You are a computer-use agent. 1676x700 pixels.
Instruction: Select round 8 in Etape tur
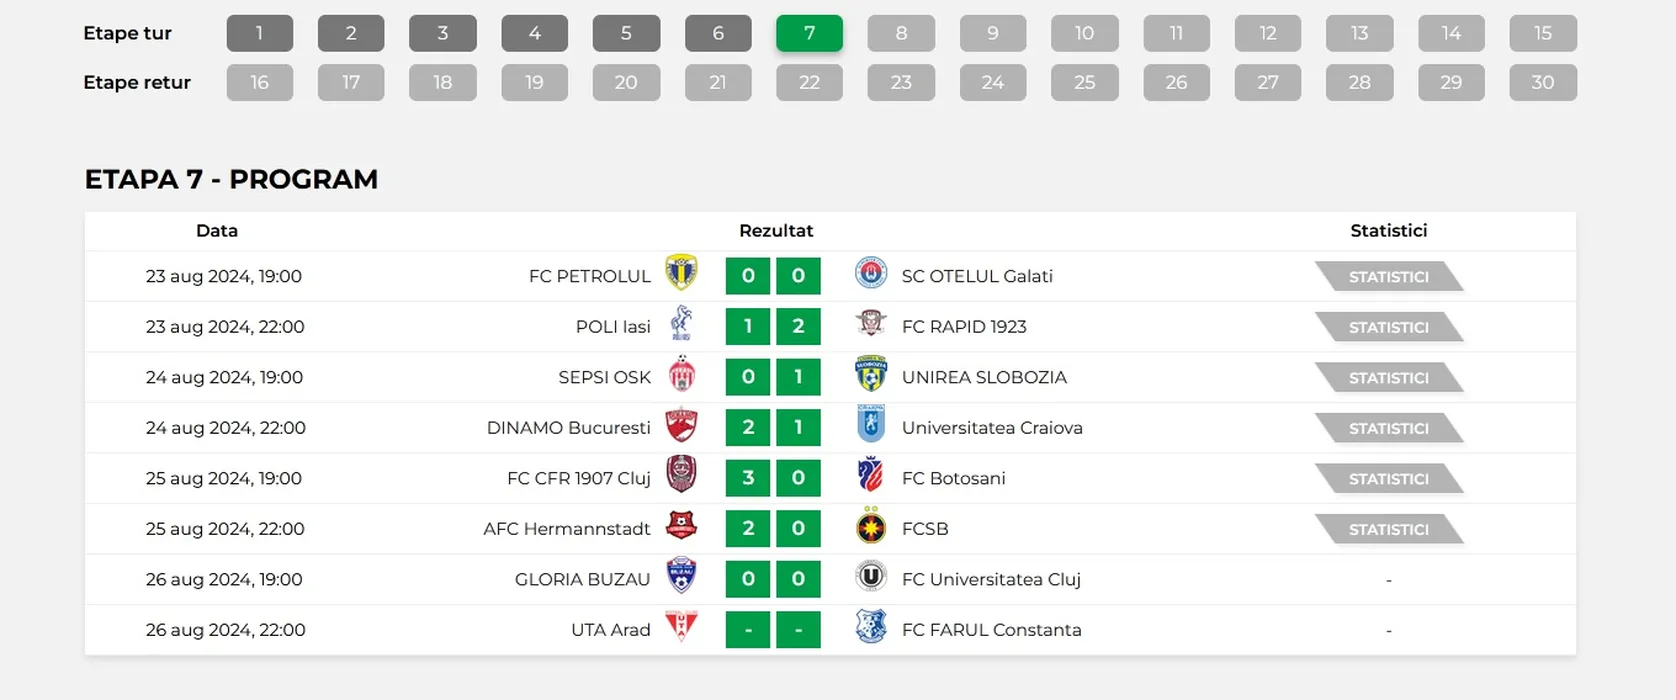(901, 33)
